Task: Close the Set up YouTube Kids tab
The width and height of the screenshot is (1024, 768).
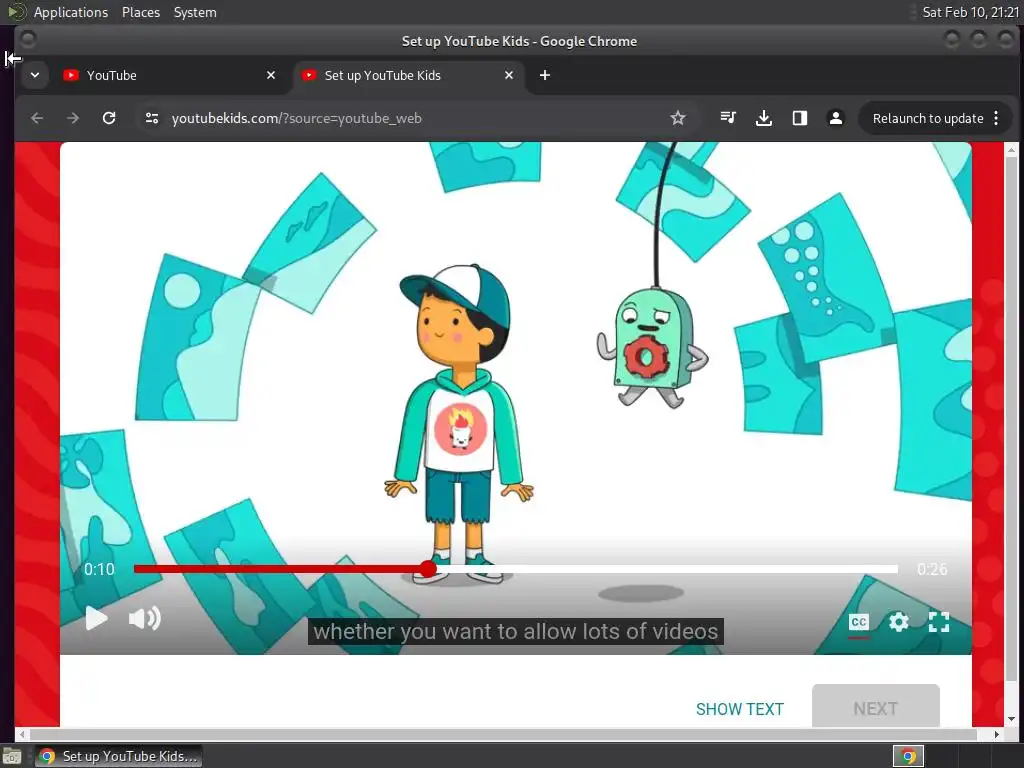Action: (509, 75)
